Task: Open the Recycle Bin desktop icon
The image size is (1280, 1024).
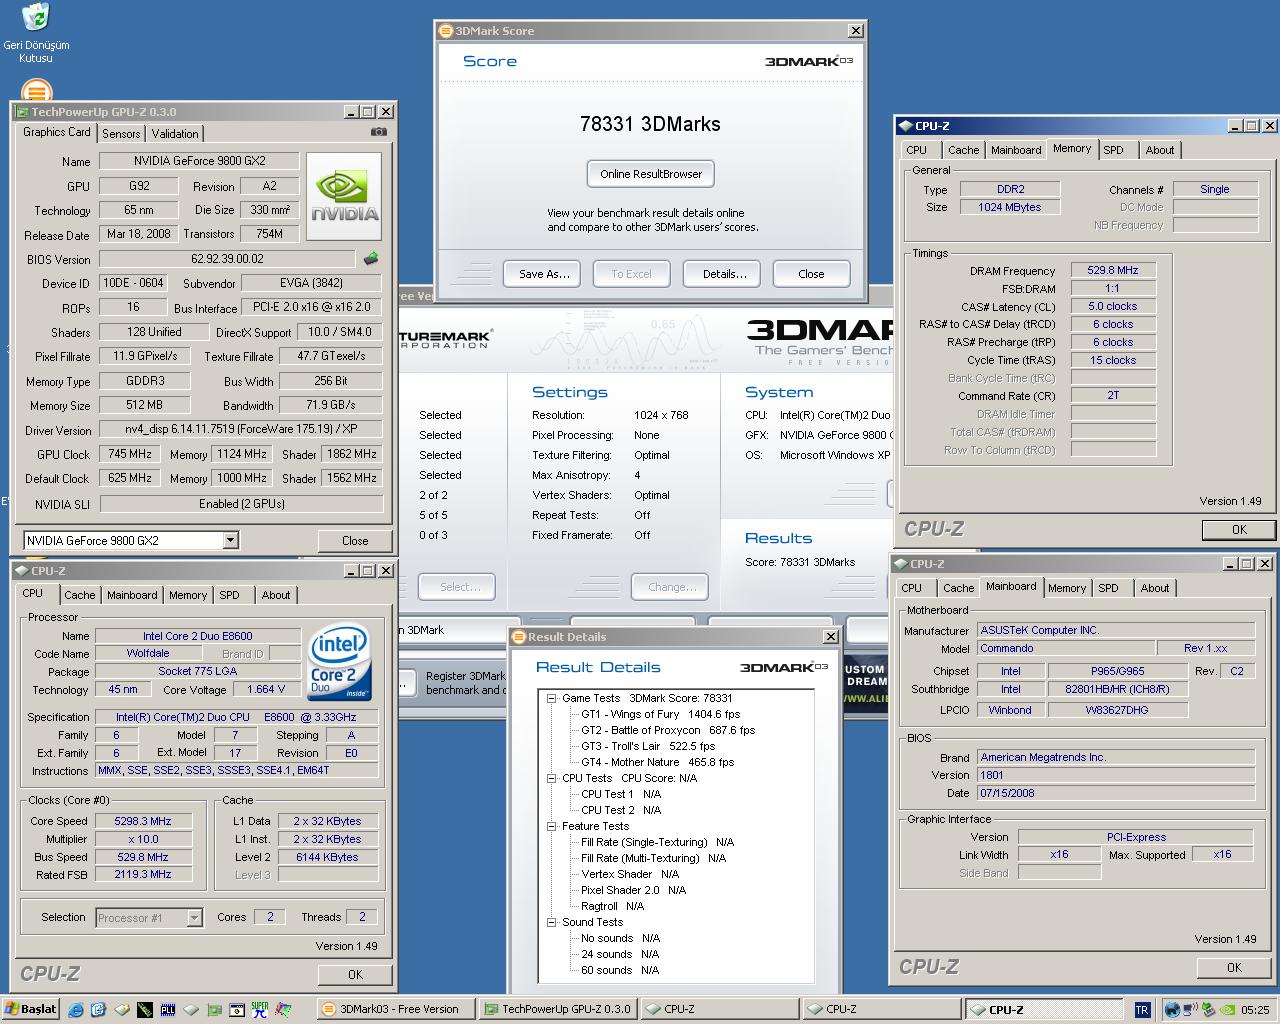Action: click(36, 33)
